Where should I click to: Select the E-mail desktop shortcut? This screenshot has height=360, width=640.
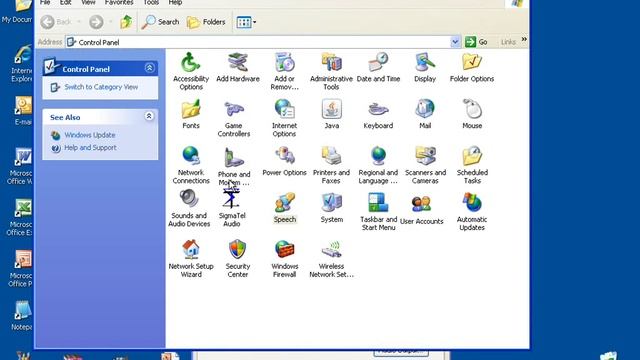[x=23, y=111]
